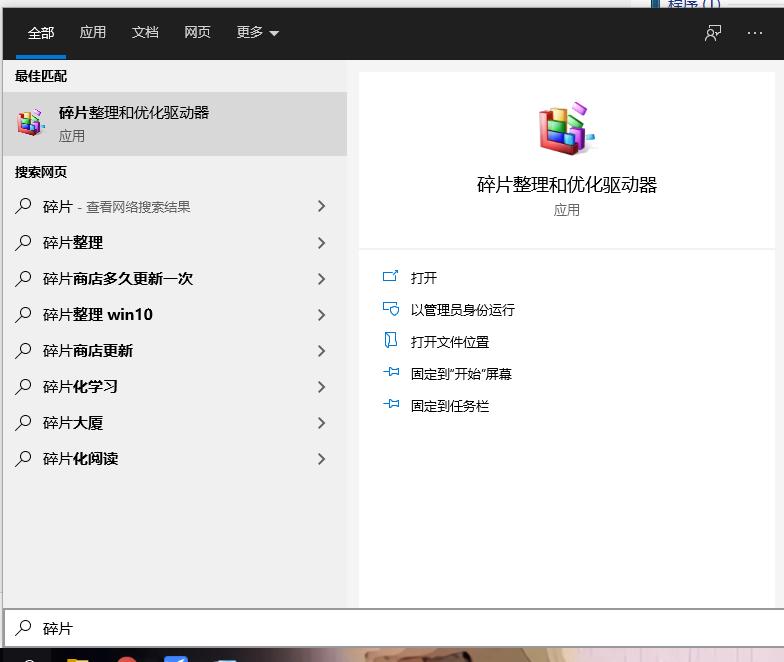This screenshot has height=662, width=784.
Task: Select 碎片 - 查看网络搜索结果 suggestion
Action: 175,206
